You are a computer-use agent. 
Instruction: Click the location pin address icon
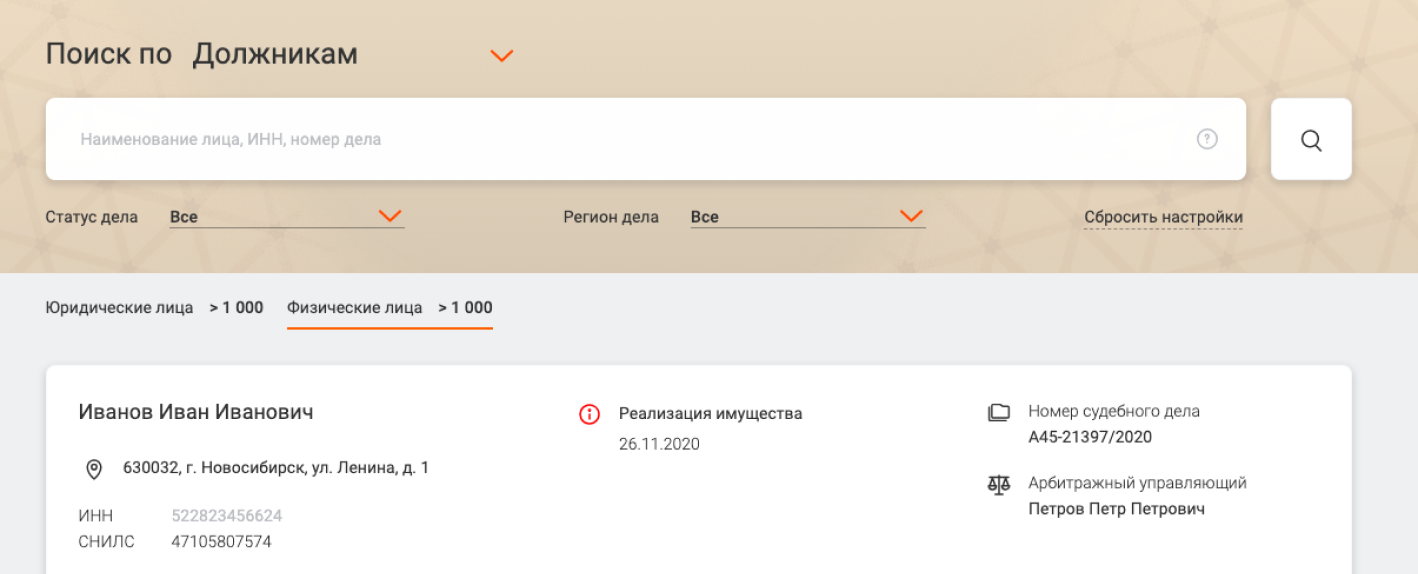pos(94,468)
